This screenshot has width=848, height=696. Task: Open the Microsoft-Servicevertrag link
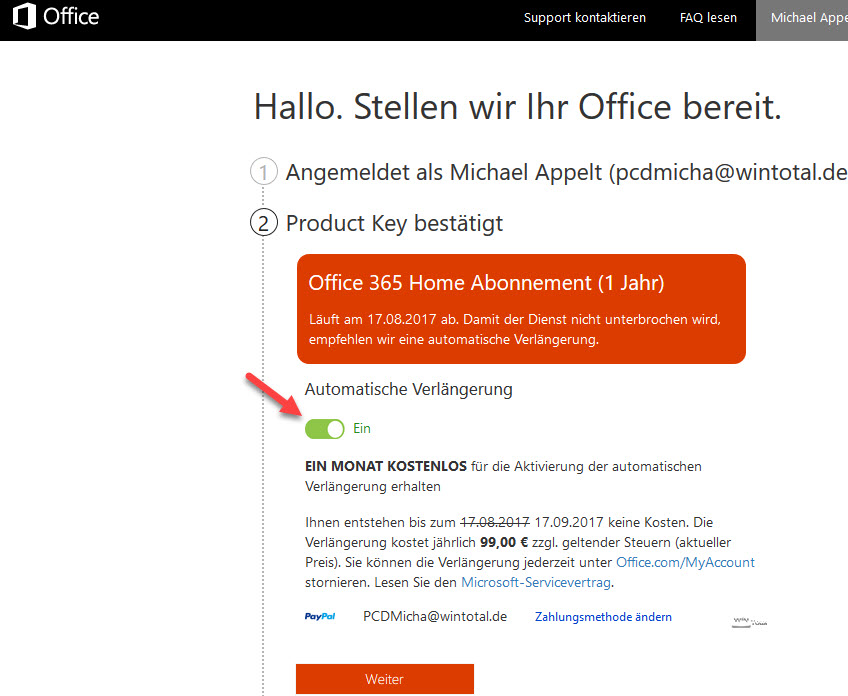[x=535, y=582]
